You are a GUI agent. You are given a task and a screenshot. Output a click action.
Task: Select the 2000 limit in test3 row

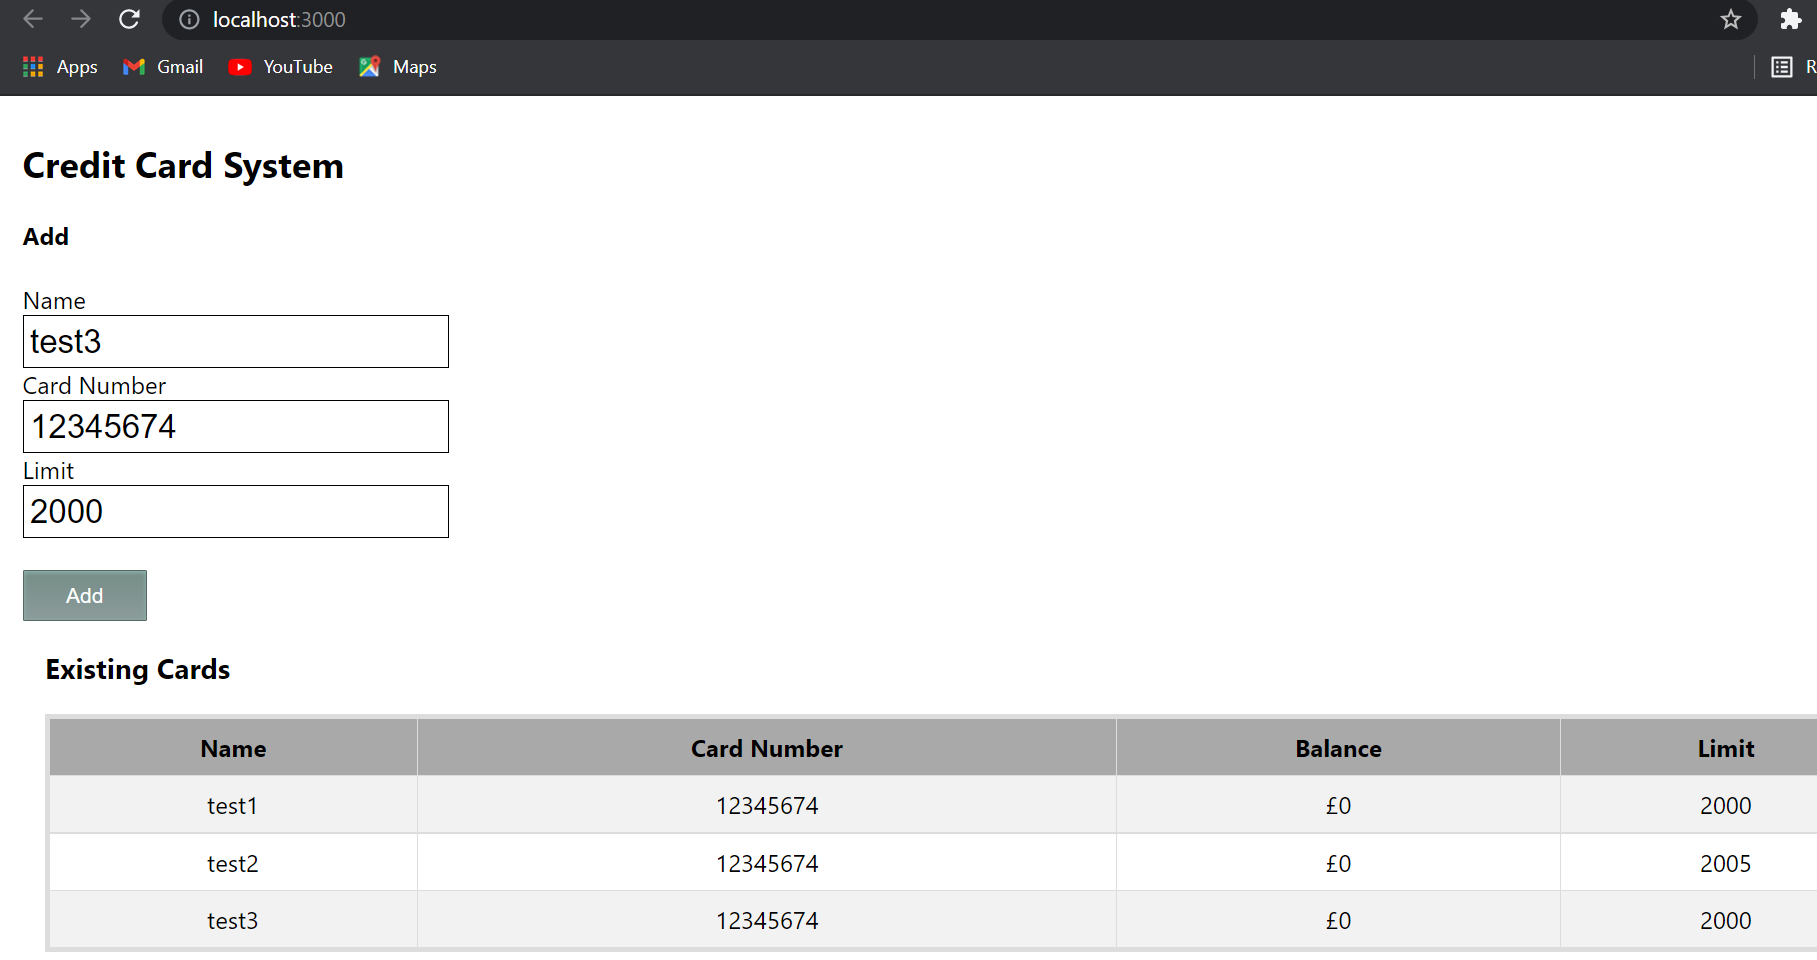1689,920
